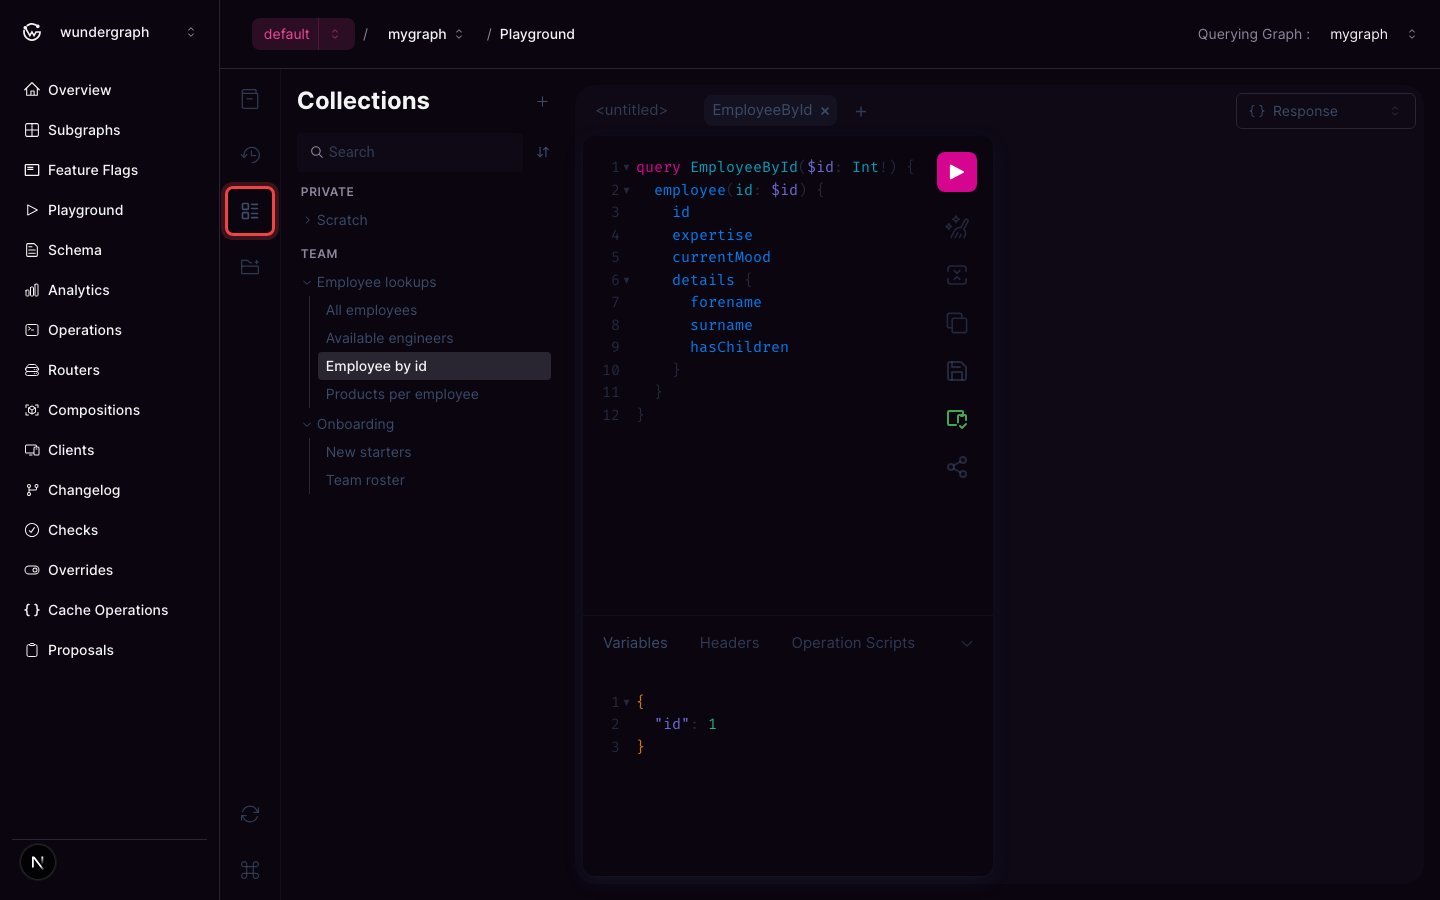Click the re-fetch schema icon

(250, 814)
